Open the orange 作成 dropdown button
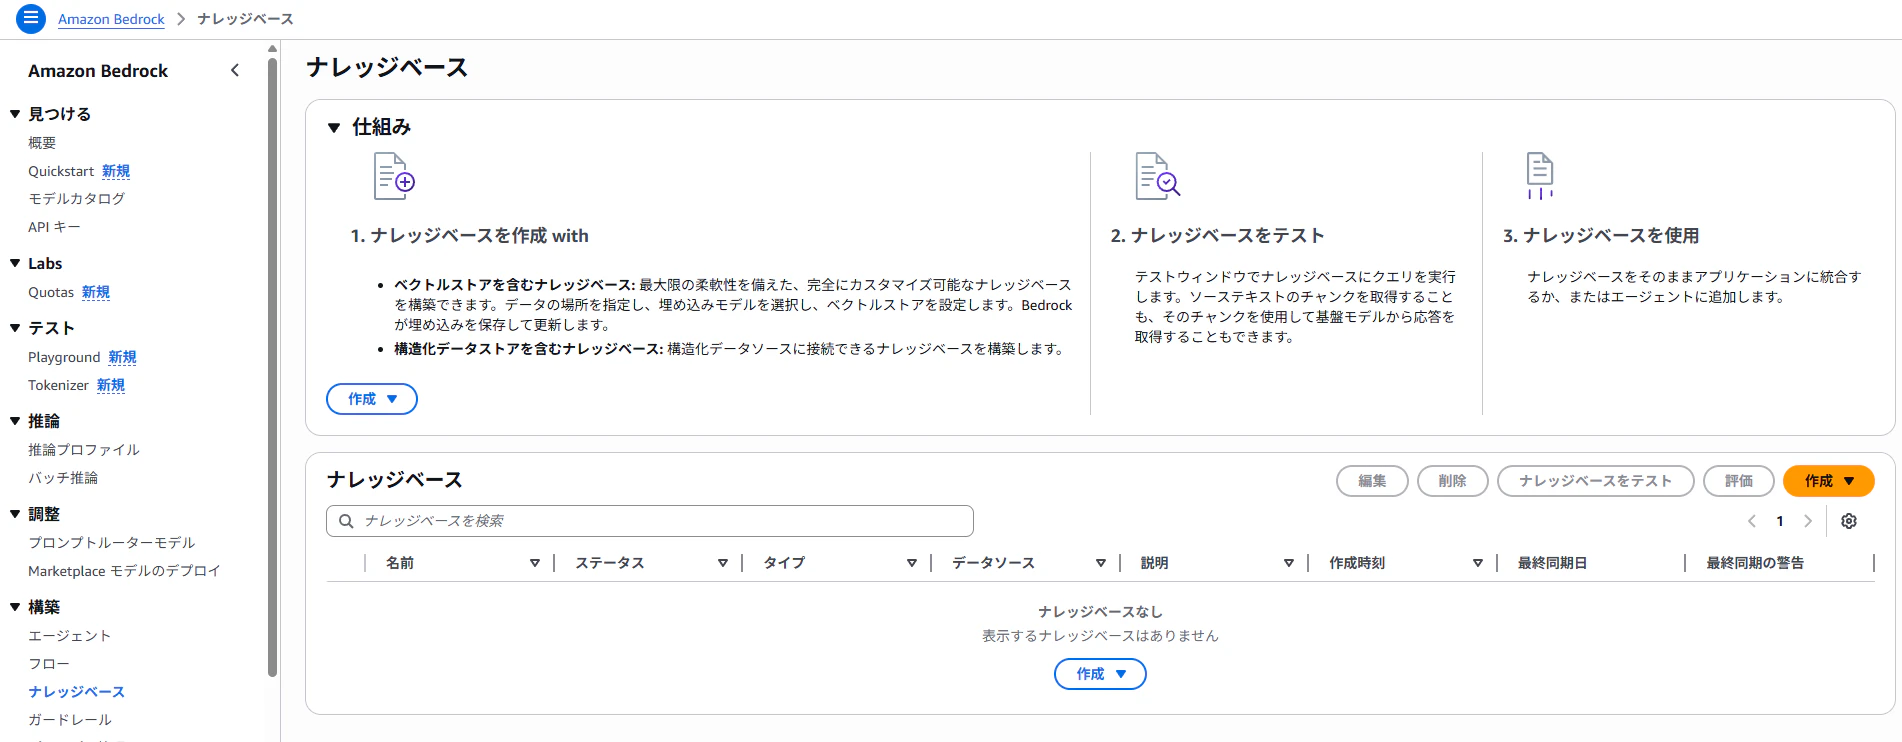The image size is (1902, 742). (x=1828, y=481)
